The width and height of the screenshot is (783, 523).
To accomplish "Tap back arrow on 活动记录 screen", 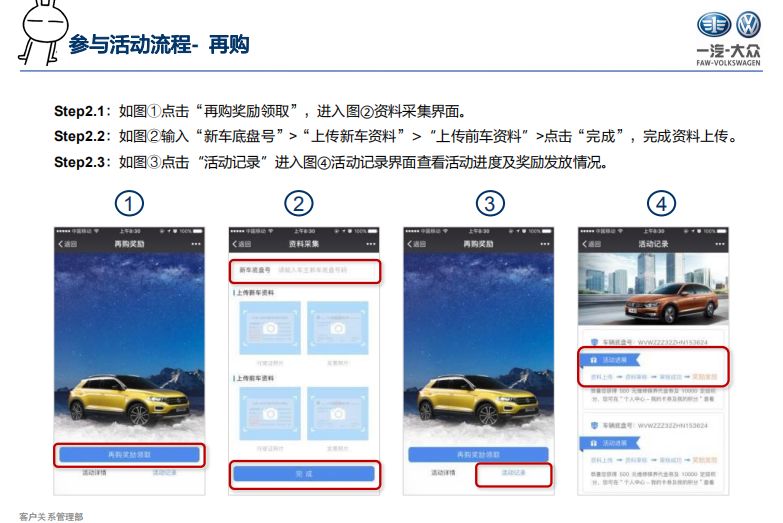I will [591, 244].
